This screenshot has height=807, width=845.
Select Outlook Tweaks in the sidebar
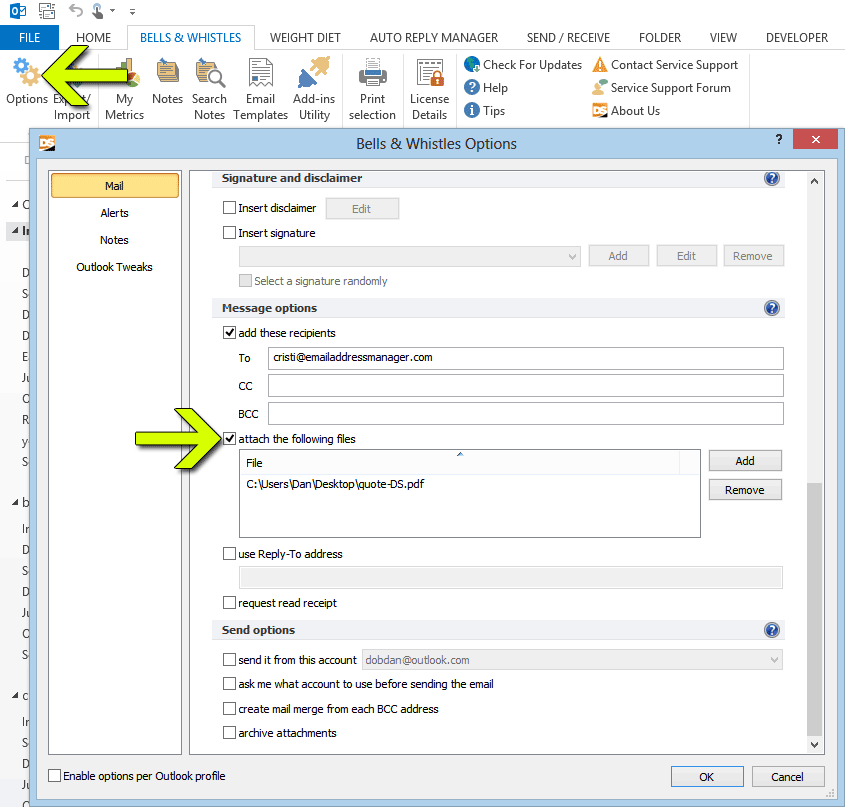click(x=114, y=266)
